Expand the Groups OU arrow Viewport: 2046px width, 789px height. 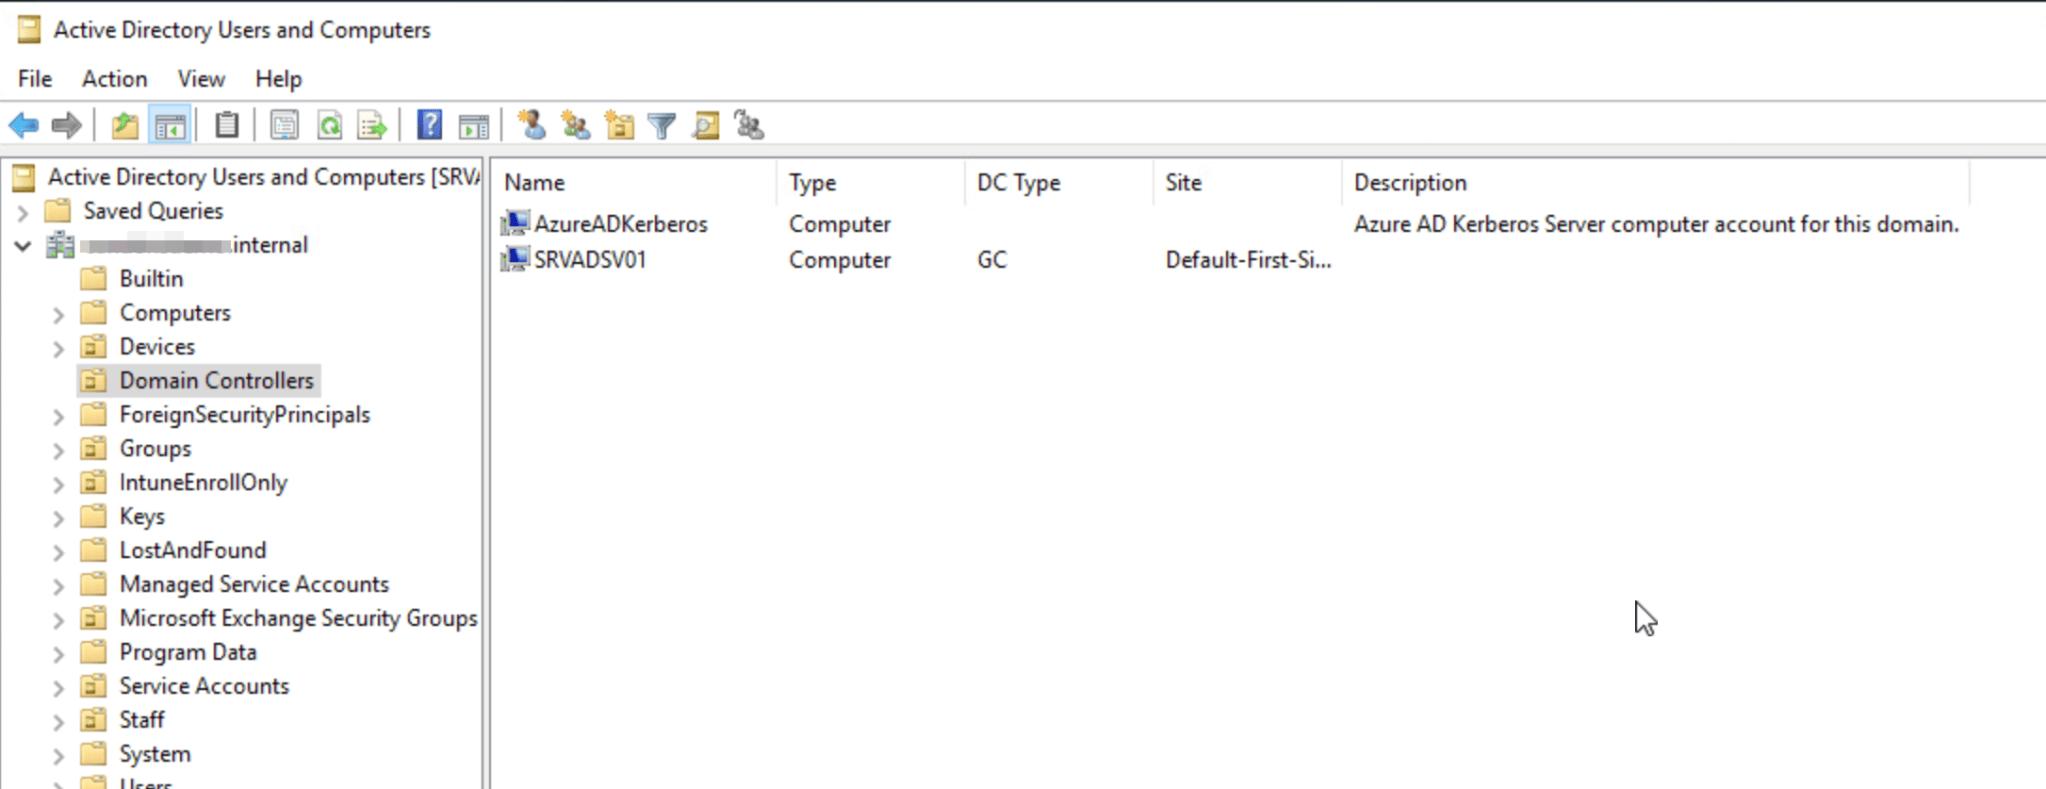tap(58, 450)
